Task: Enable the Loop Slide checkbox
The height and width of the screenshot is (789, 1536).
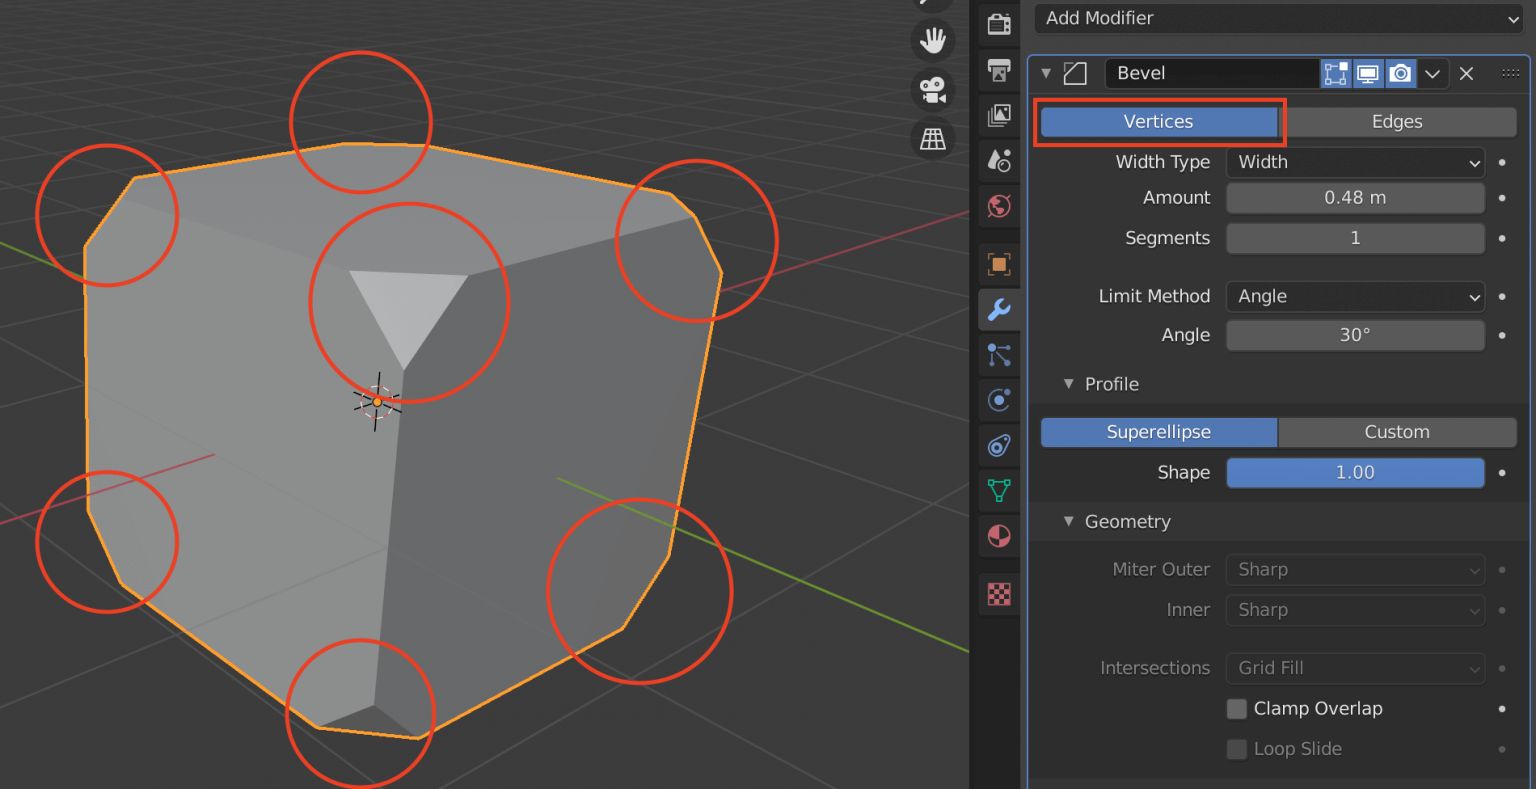Action: tap(1237, 748)
